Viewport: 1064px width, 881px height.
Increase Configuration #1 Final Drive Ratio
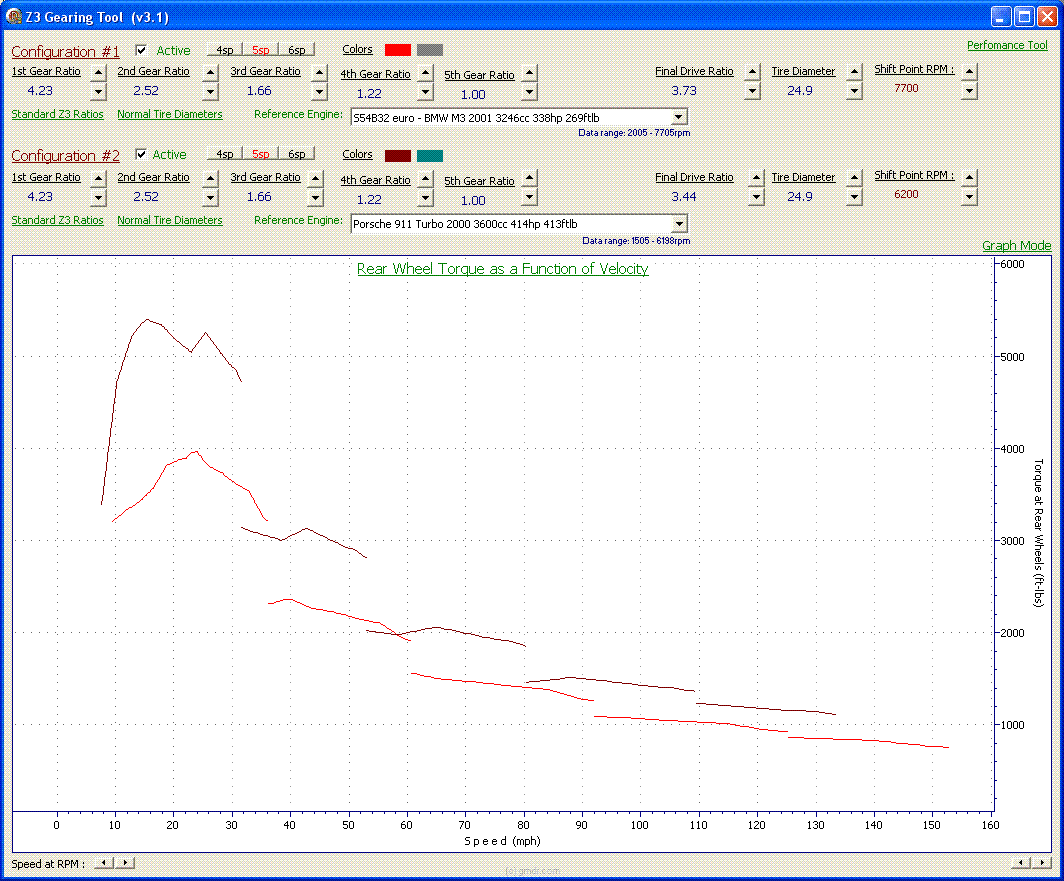coord(753,72)
